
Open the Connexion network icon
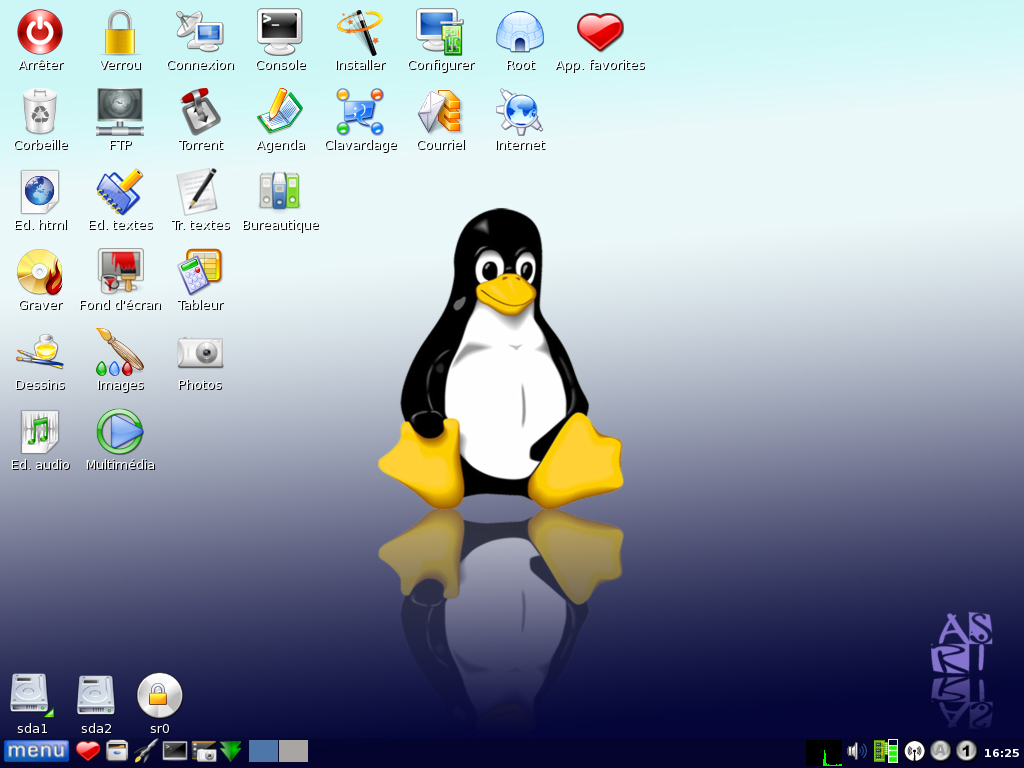(x=200, y=31)
